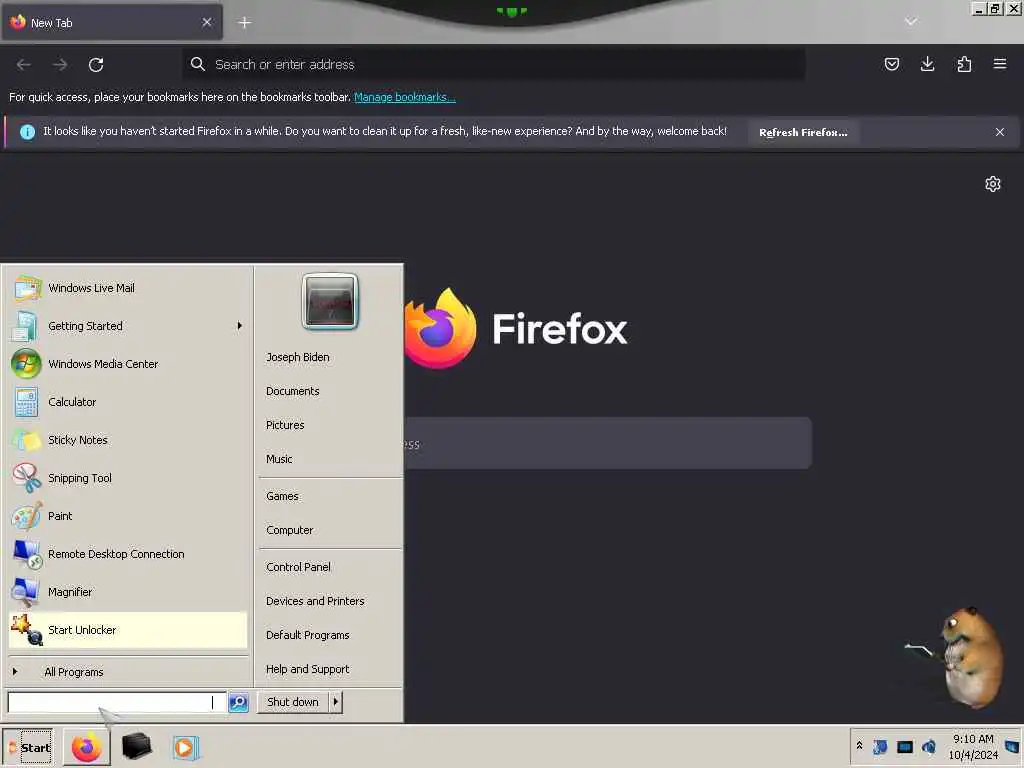
Task: Click in Start menu search box
Action: (116, 702)
